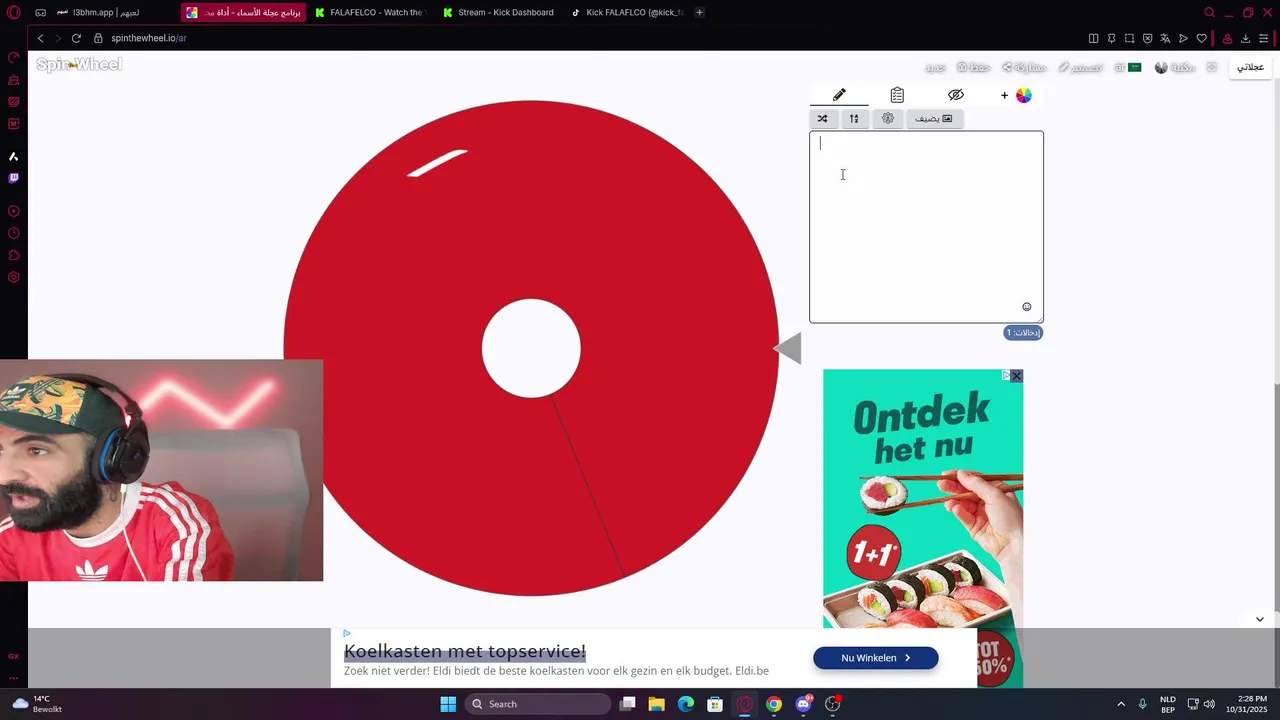This screenshot has width=1280, height=720.
Task: Click the حفظ save option
Action: point(973,67)
